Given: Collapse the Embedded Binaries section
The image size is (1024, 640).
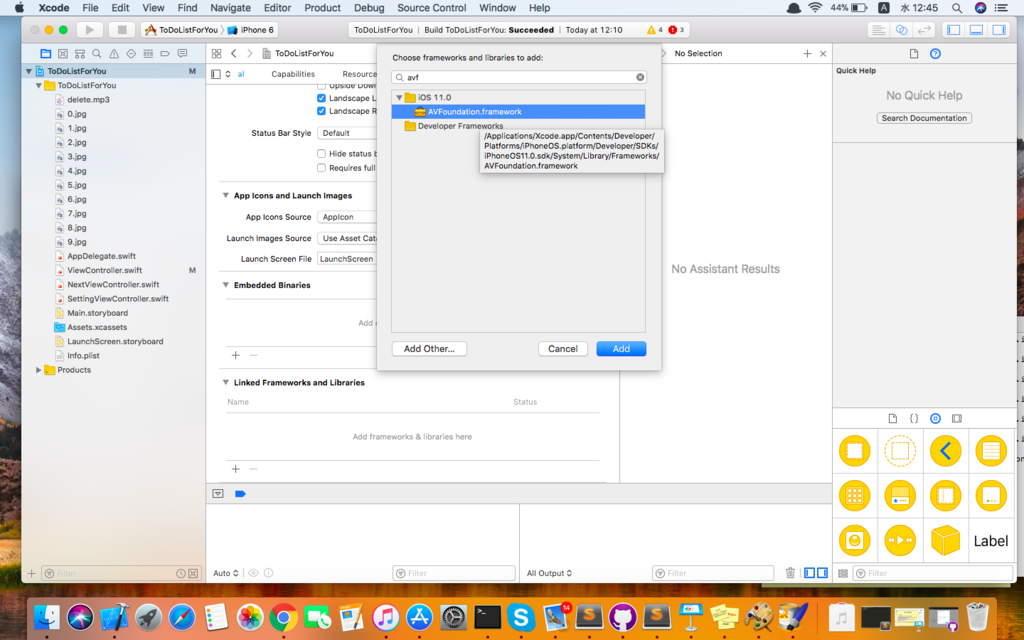Looking at the screenshot, I should point(225,285).
